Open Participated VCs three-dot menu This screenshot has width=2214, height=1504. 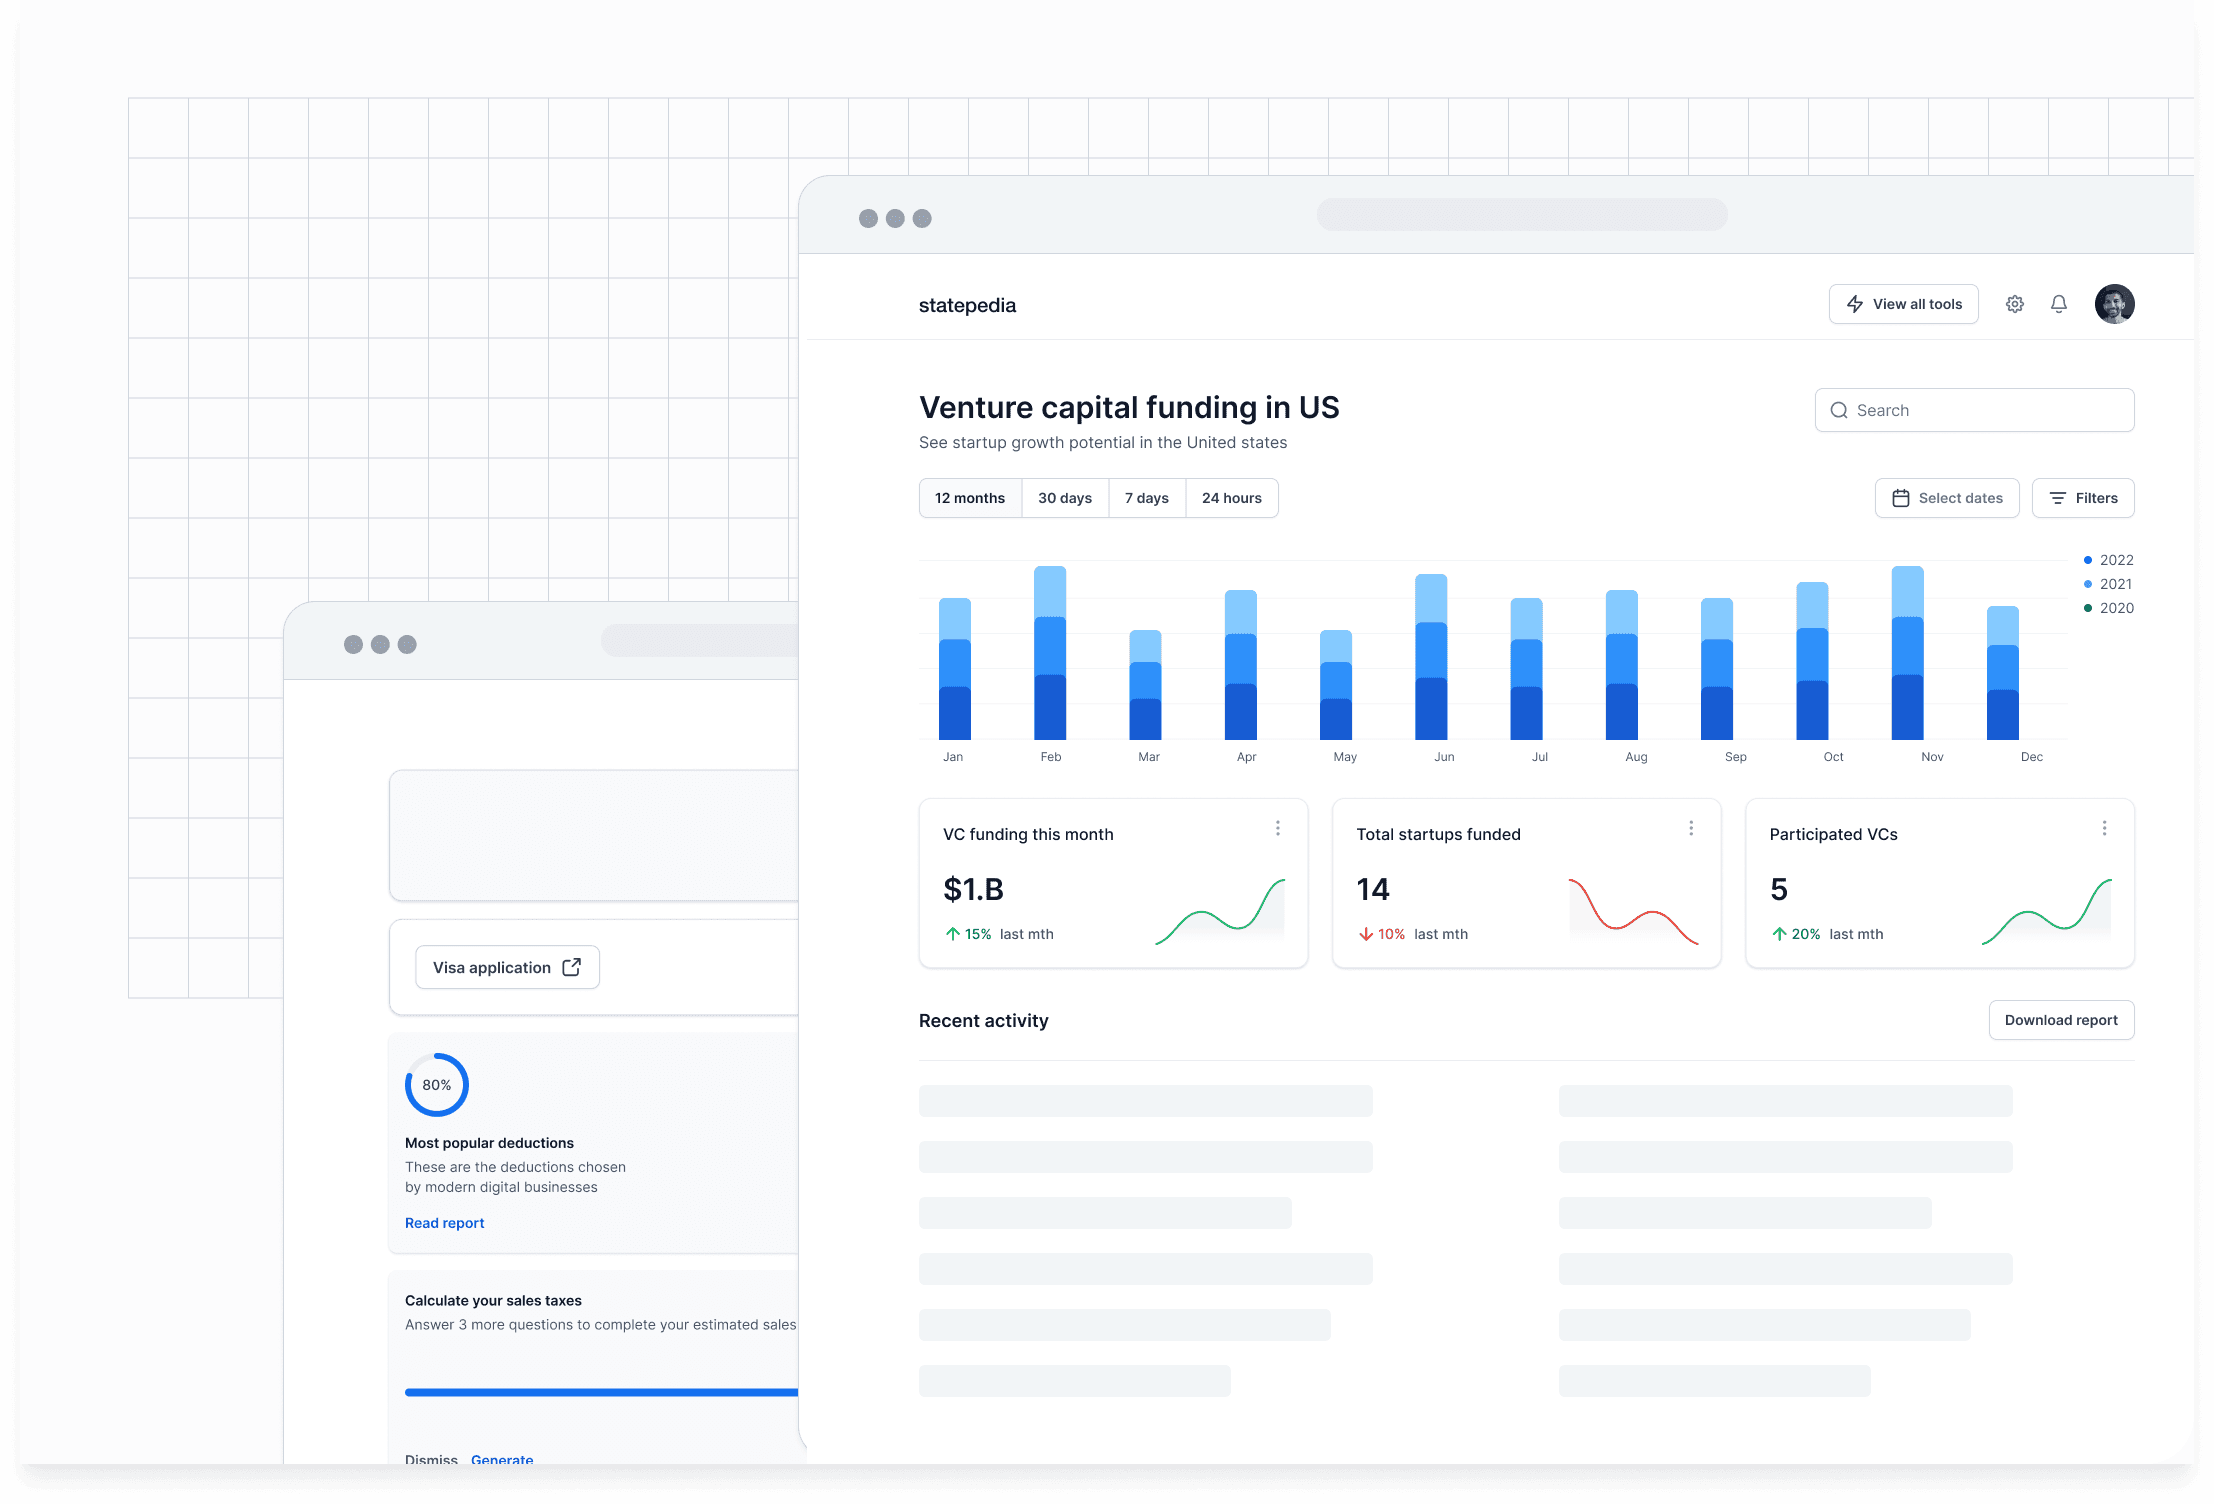point(2104,828)
